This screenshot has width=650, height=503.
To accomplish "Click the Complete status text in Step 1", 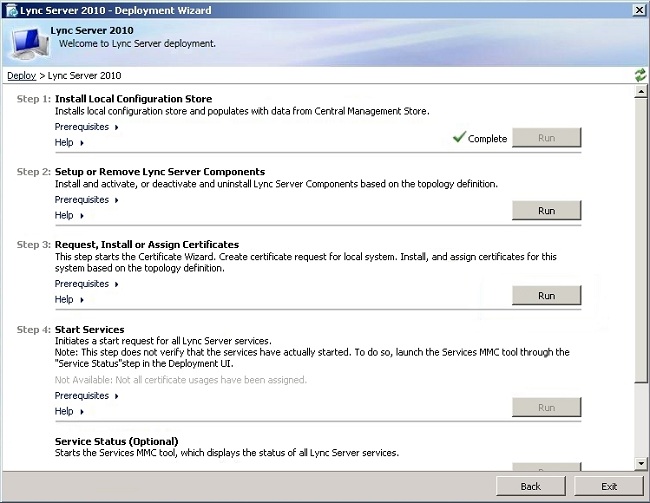I will 488,139.
